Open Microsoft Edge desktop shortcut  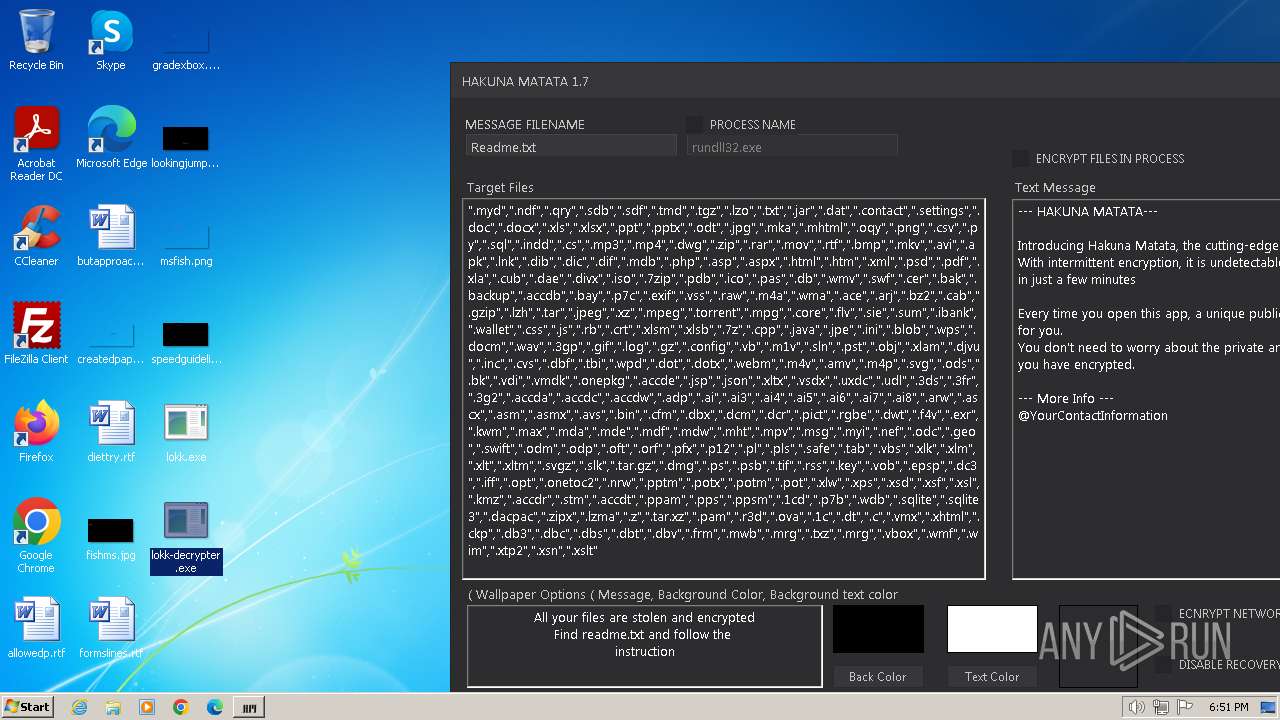(x=111, y=138)
